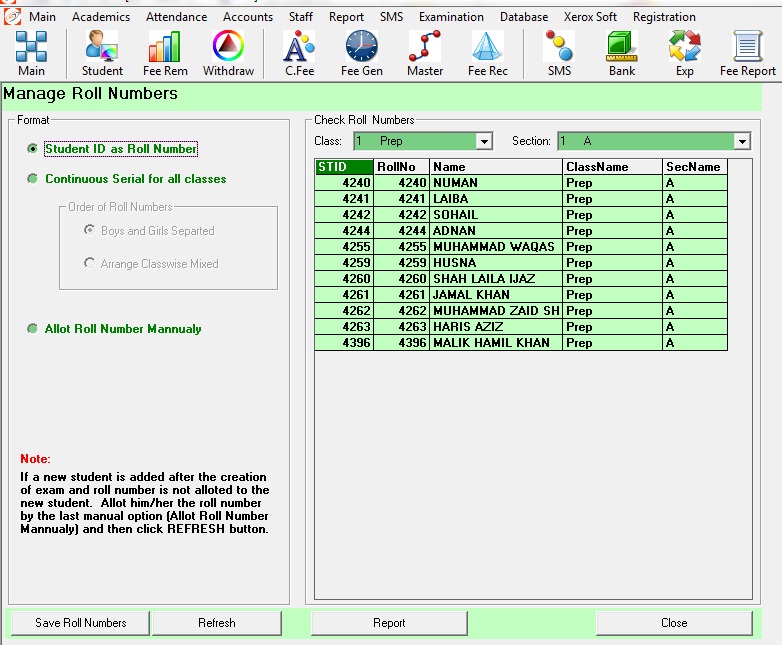Select the MUHAMMAD ZAID SH name cell
782x645 pixels.
pyautogui.click(x=496, y=310)
